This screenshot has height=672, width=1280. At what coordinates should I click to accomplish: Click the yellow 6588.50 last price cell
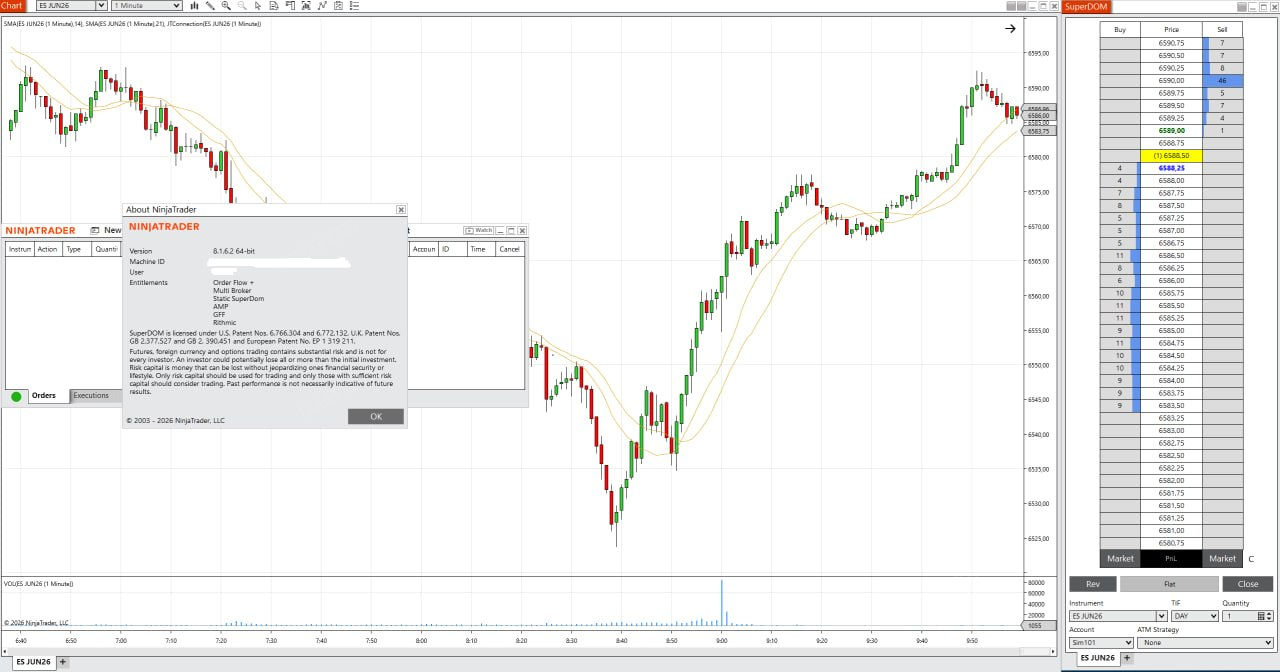(1171, 156)
